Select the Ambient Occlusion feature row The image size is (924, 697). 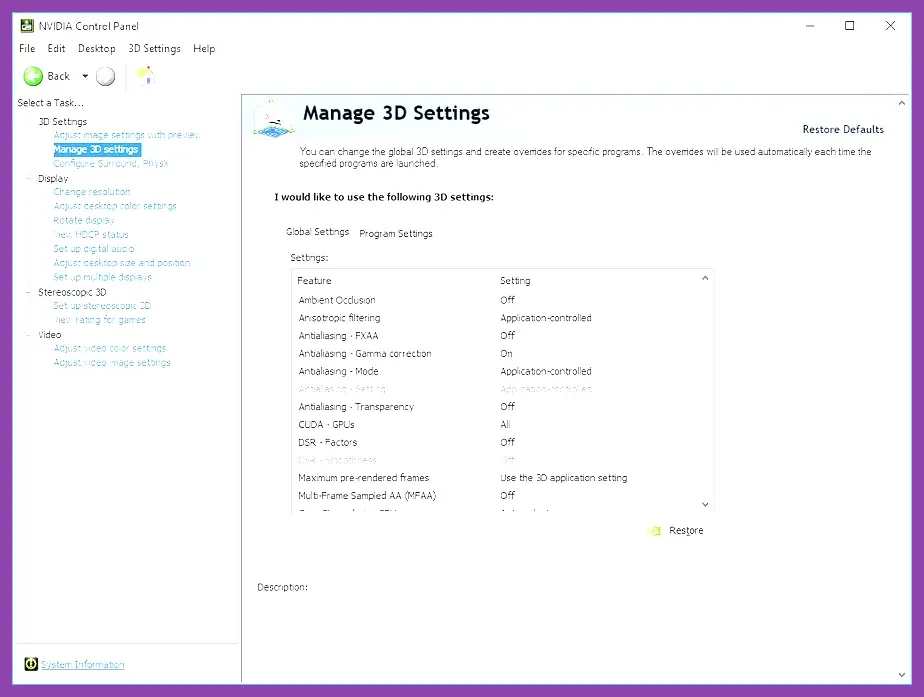[496, 300]
